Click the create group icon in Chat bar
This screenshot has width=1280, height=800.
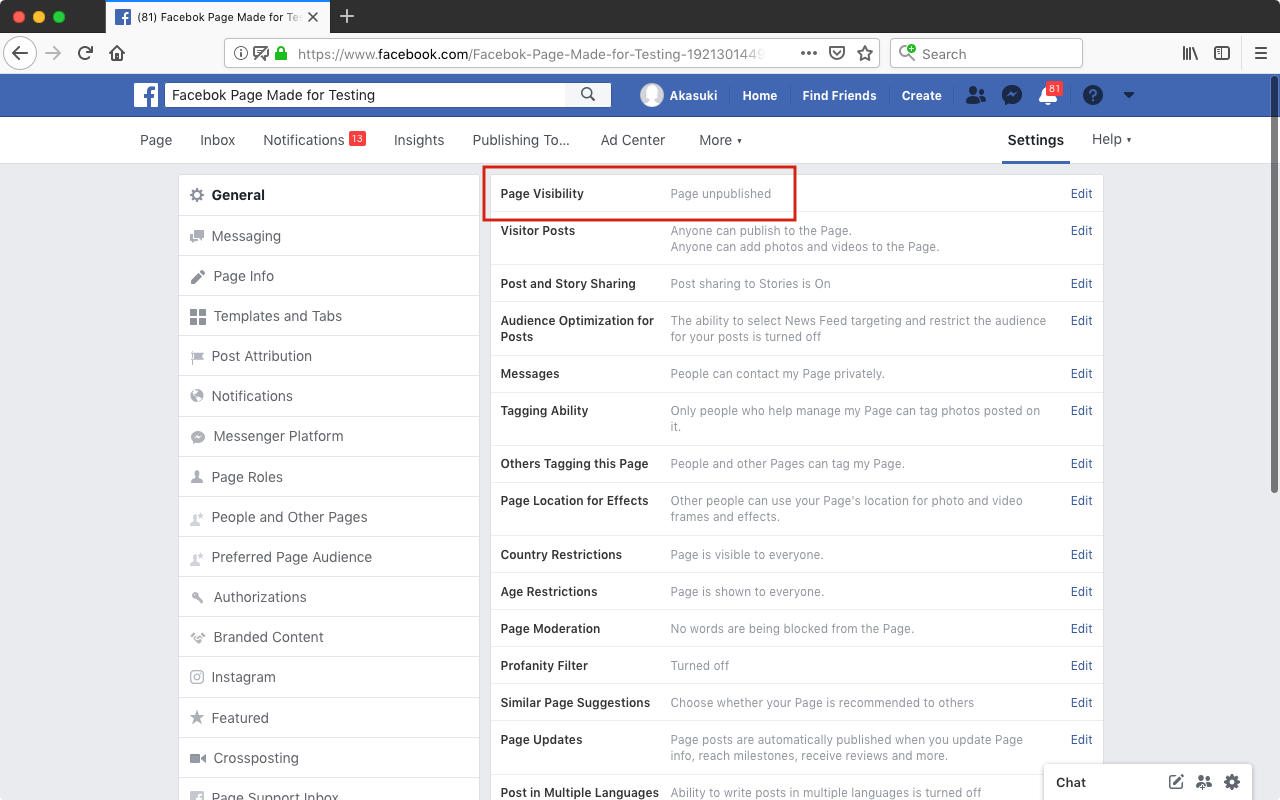coord(1204,782)
